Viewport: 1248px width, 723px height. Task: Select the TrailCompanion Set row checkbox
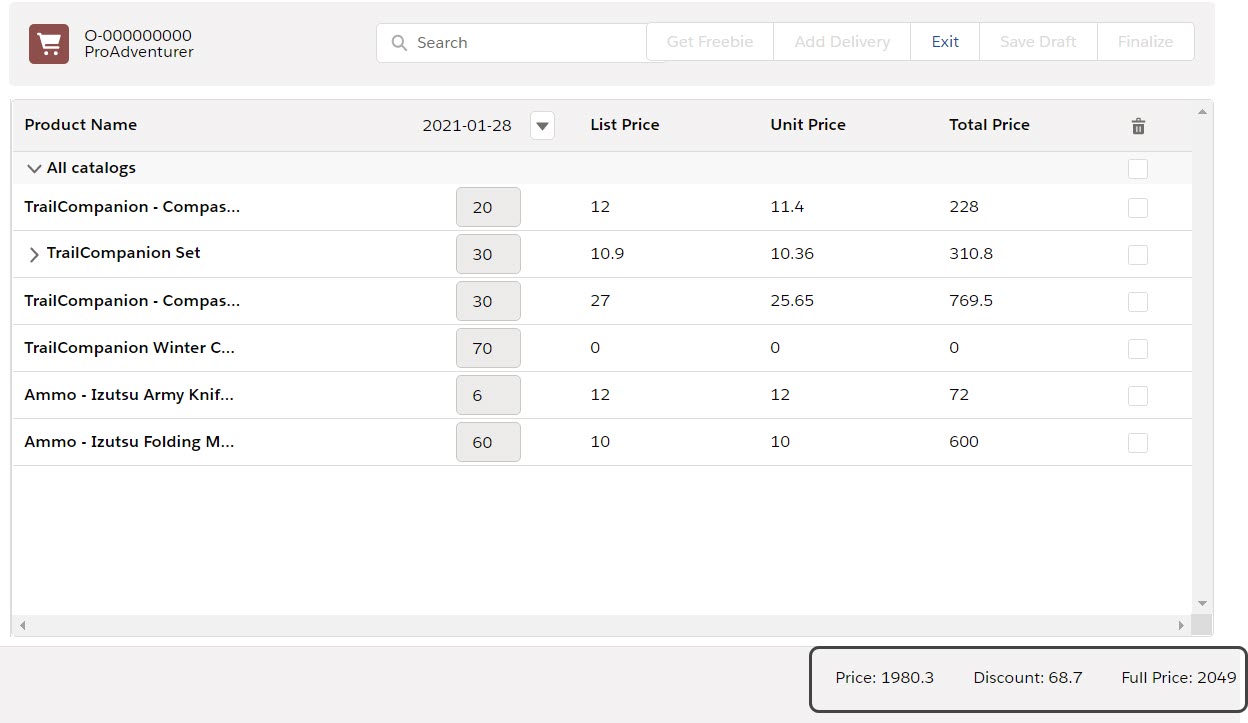pyautogui.click(x=1138, y=255)
